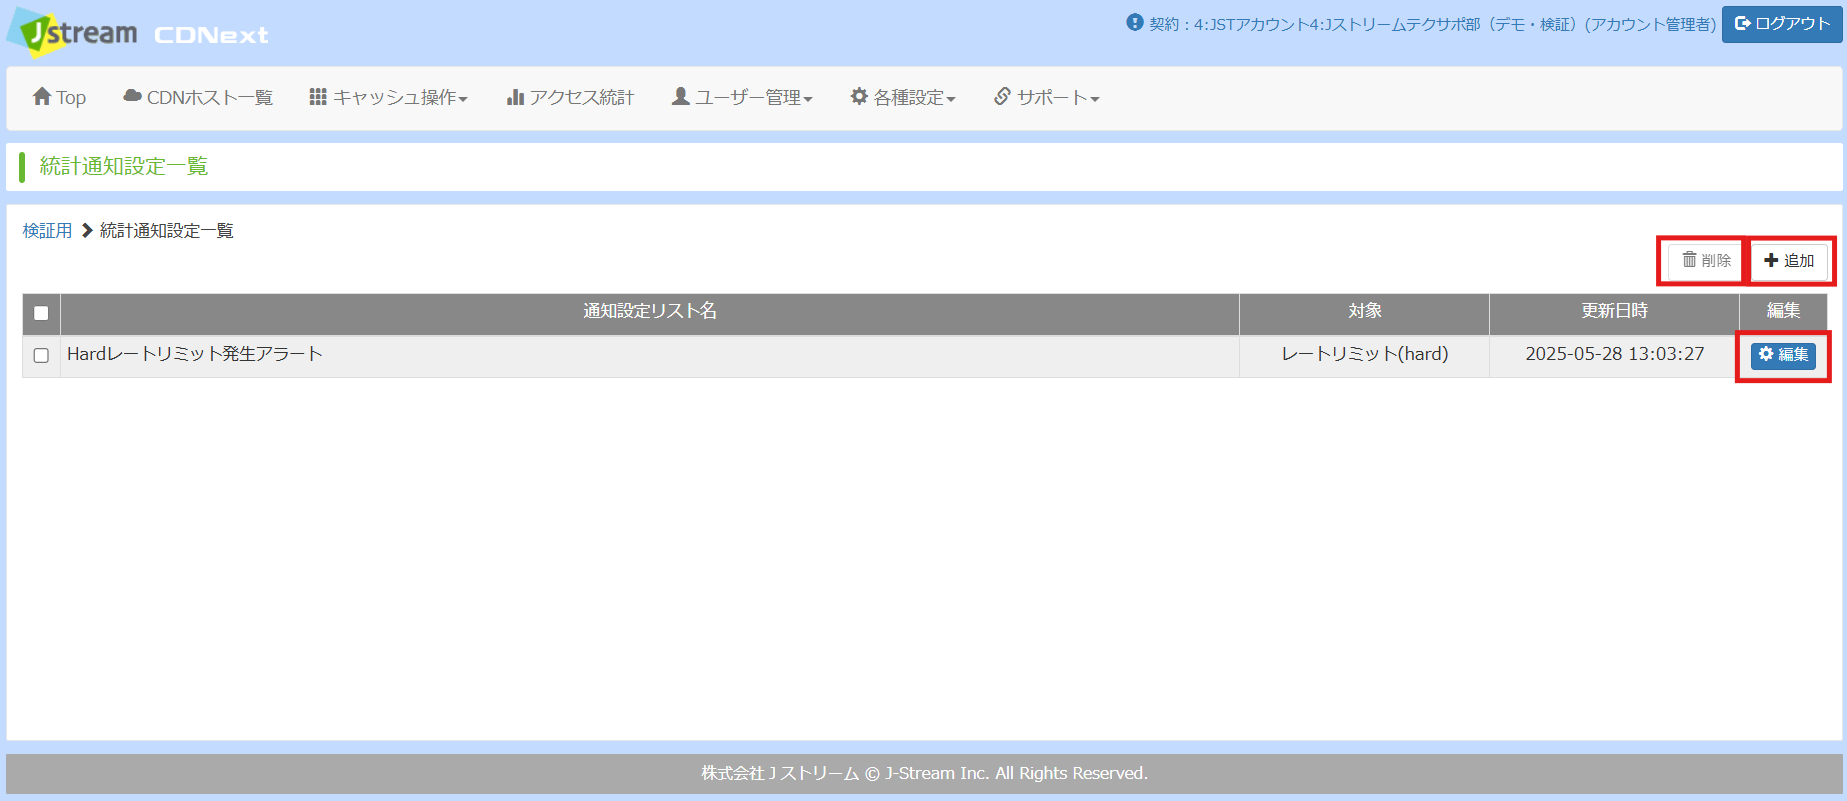Click the 統計通知設定一覧 page heading
The image size is (1847, 801).
tap(124, 167)
